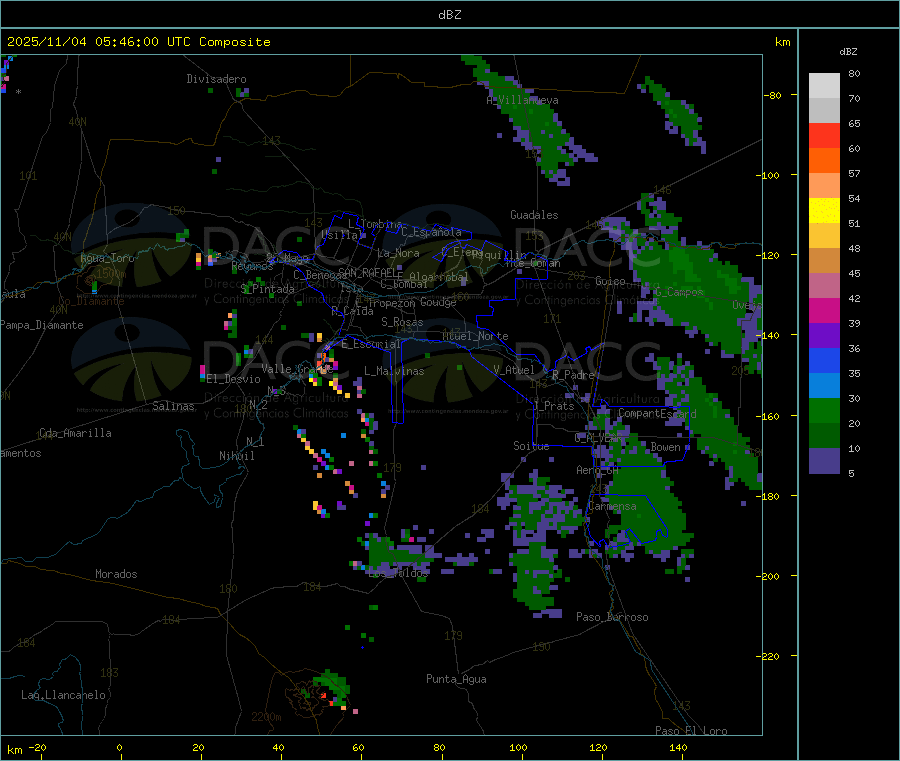Click the -200 km vertical axis tick
The height and width of the screenshot is (761, 900).
pos(770,577)
